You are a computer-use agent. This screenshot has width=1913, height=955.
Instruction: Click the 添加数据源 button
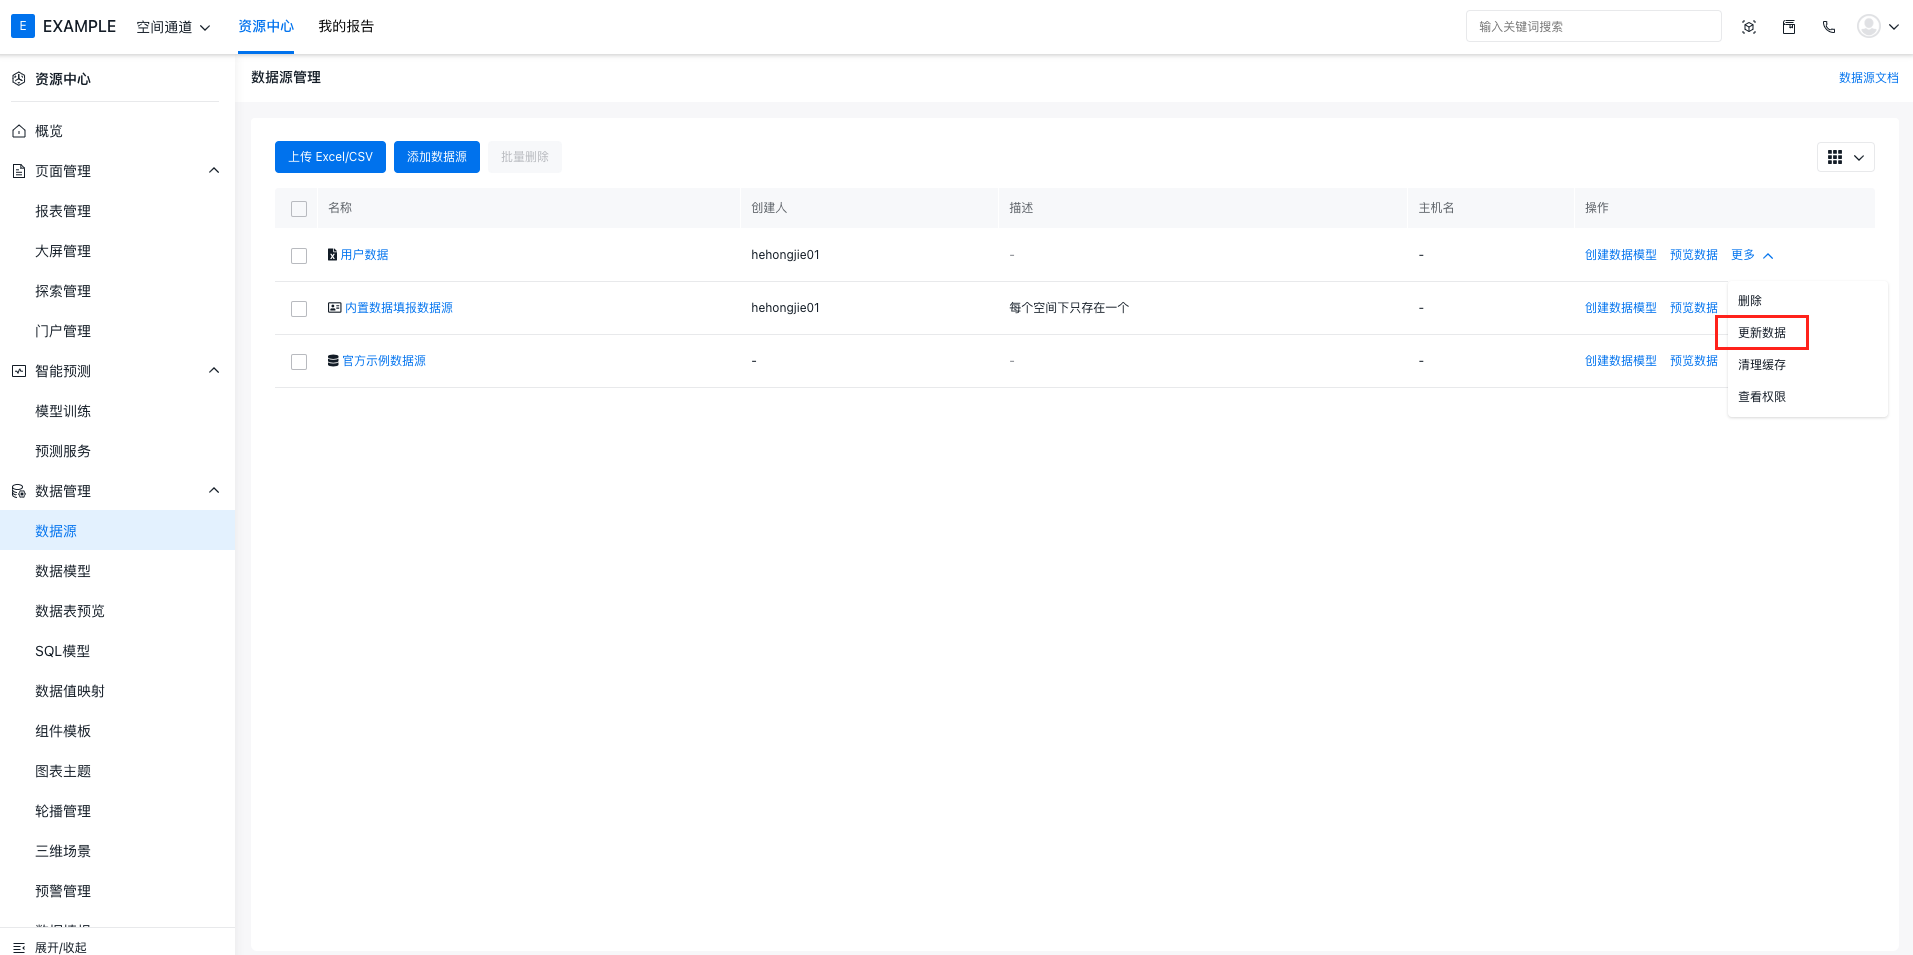coord(437,157)
